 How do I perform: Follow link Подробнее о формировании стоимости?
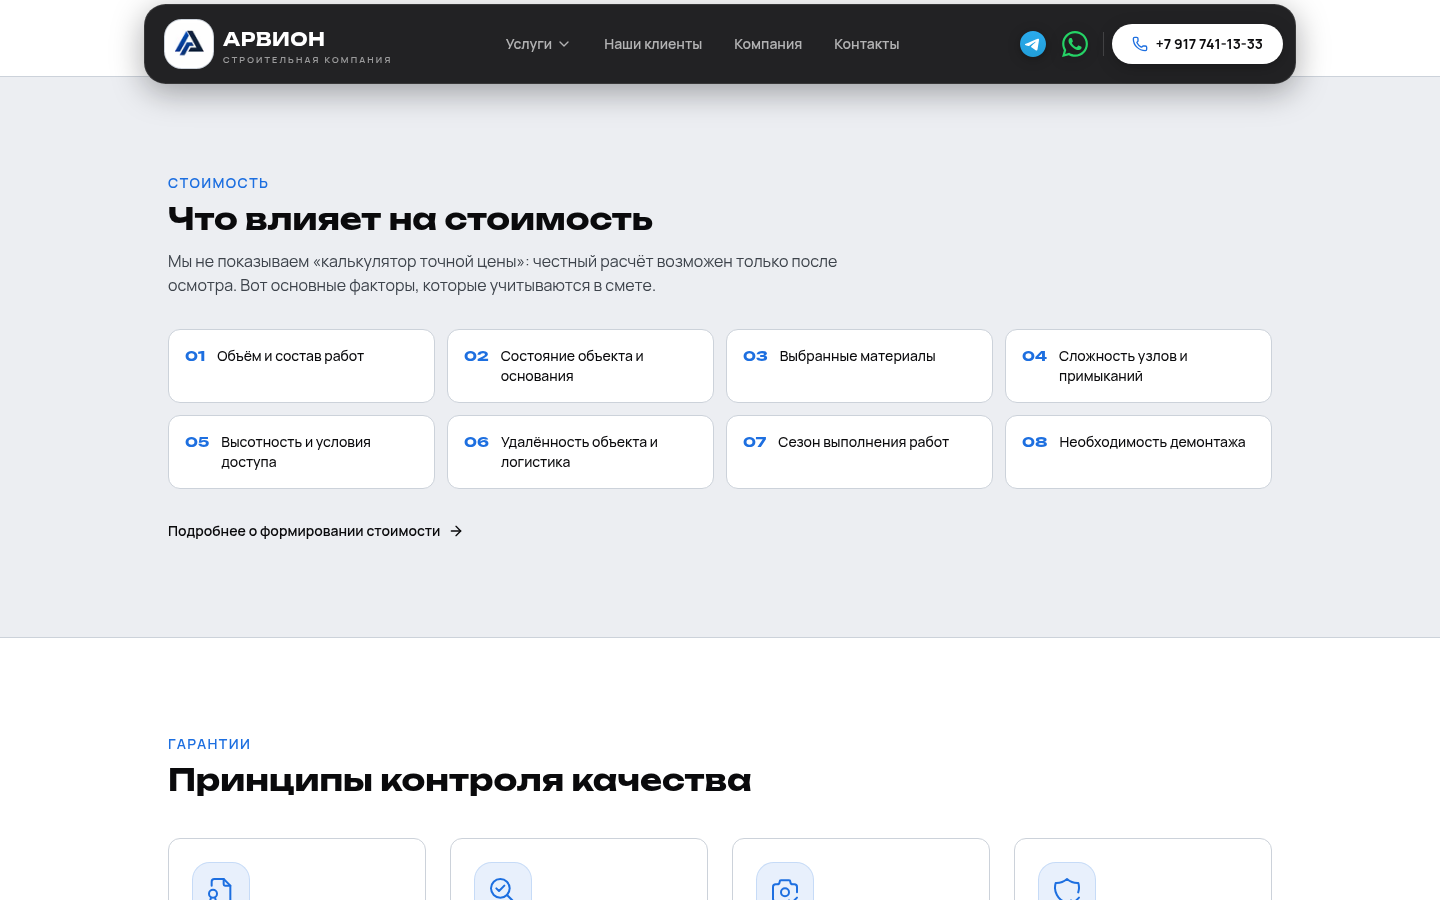click(315, 531)
